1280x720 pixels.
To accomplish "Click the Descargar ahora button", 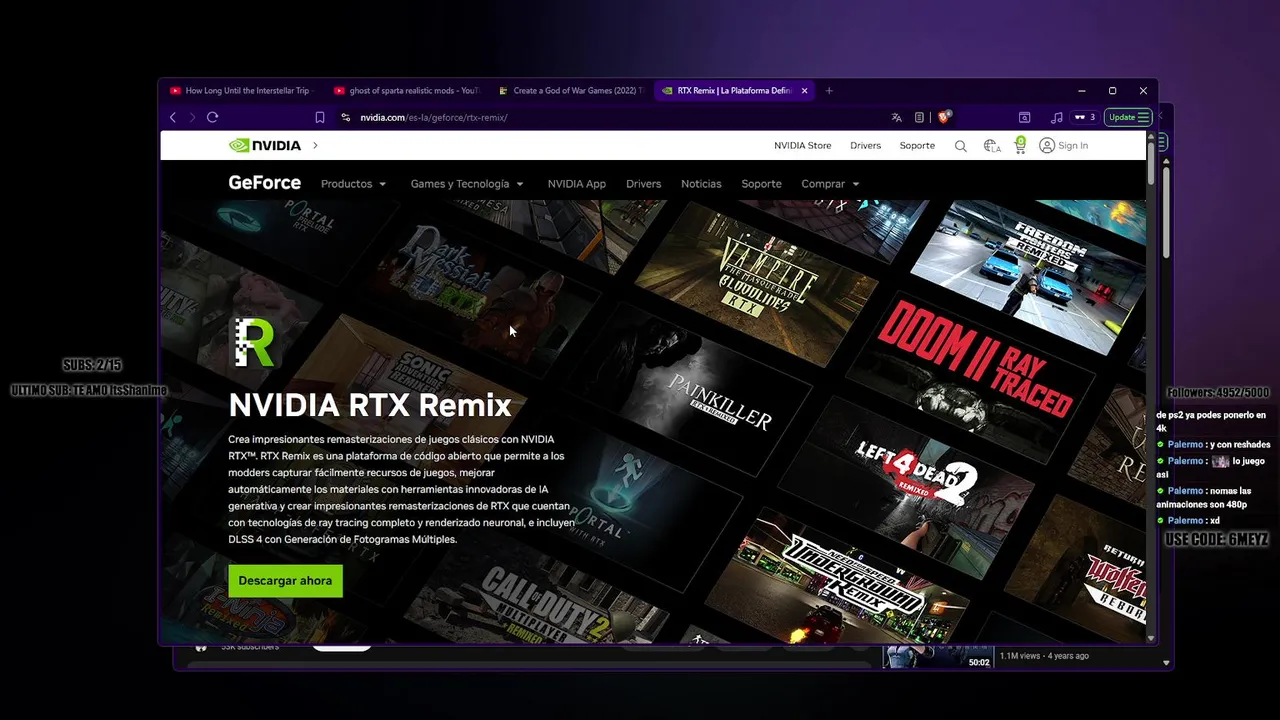I will point(285,581).
